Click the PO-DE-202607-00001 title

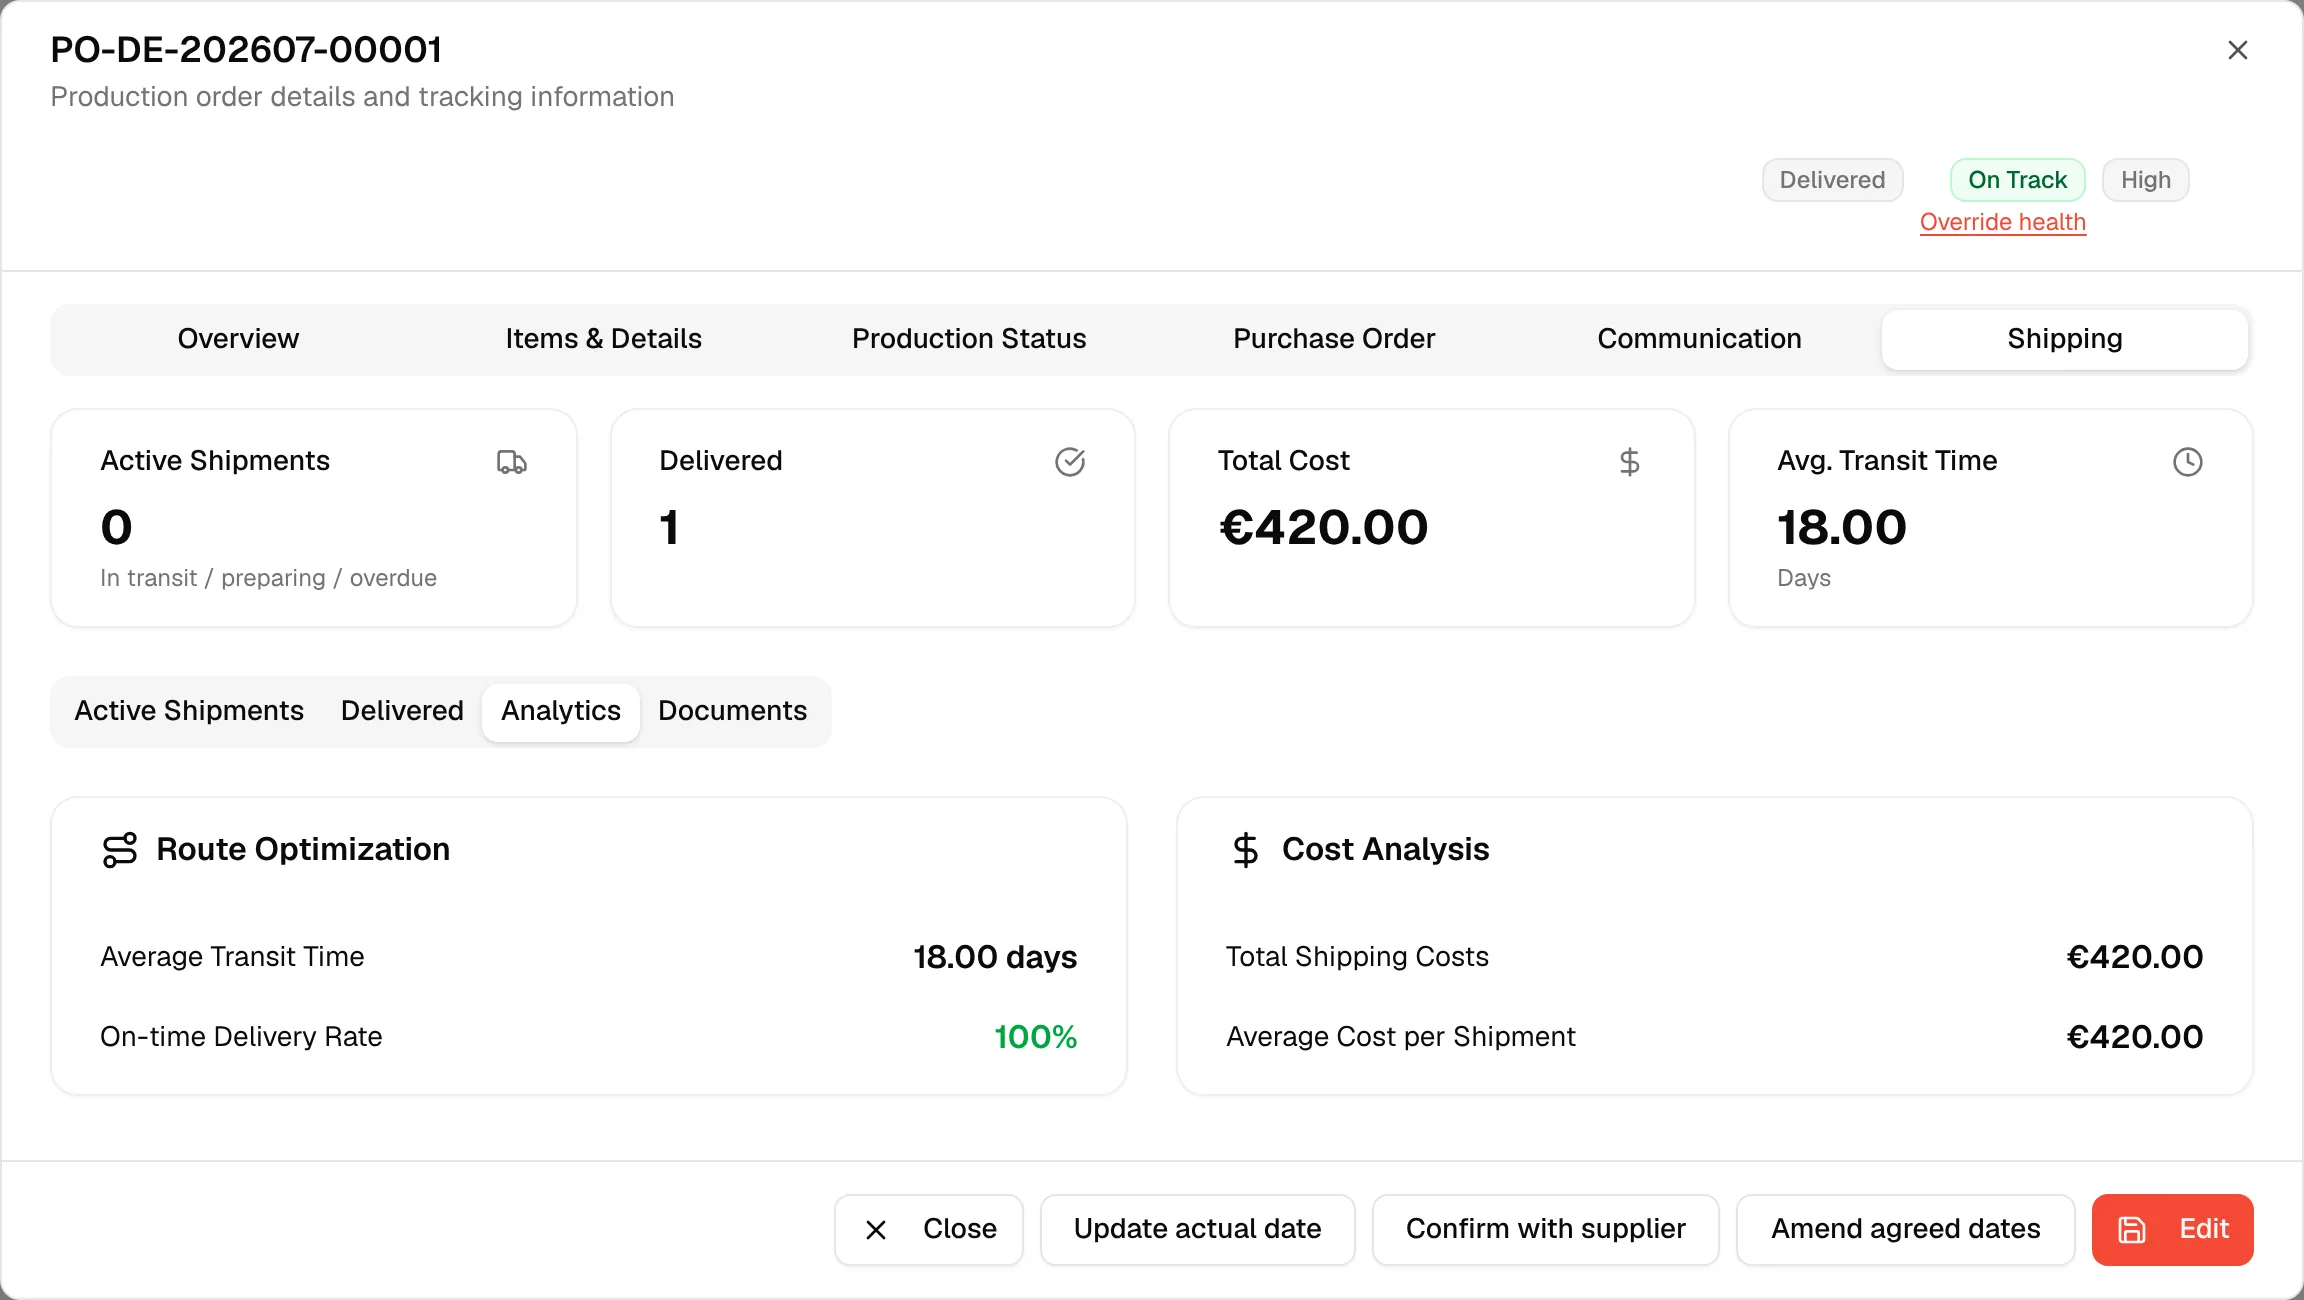[x=246, y=50]
